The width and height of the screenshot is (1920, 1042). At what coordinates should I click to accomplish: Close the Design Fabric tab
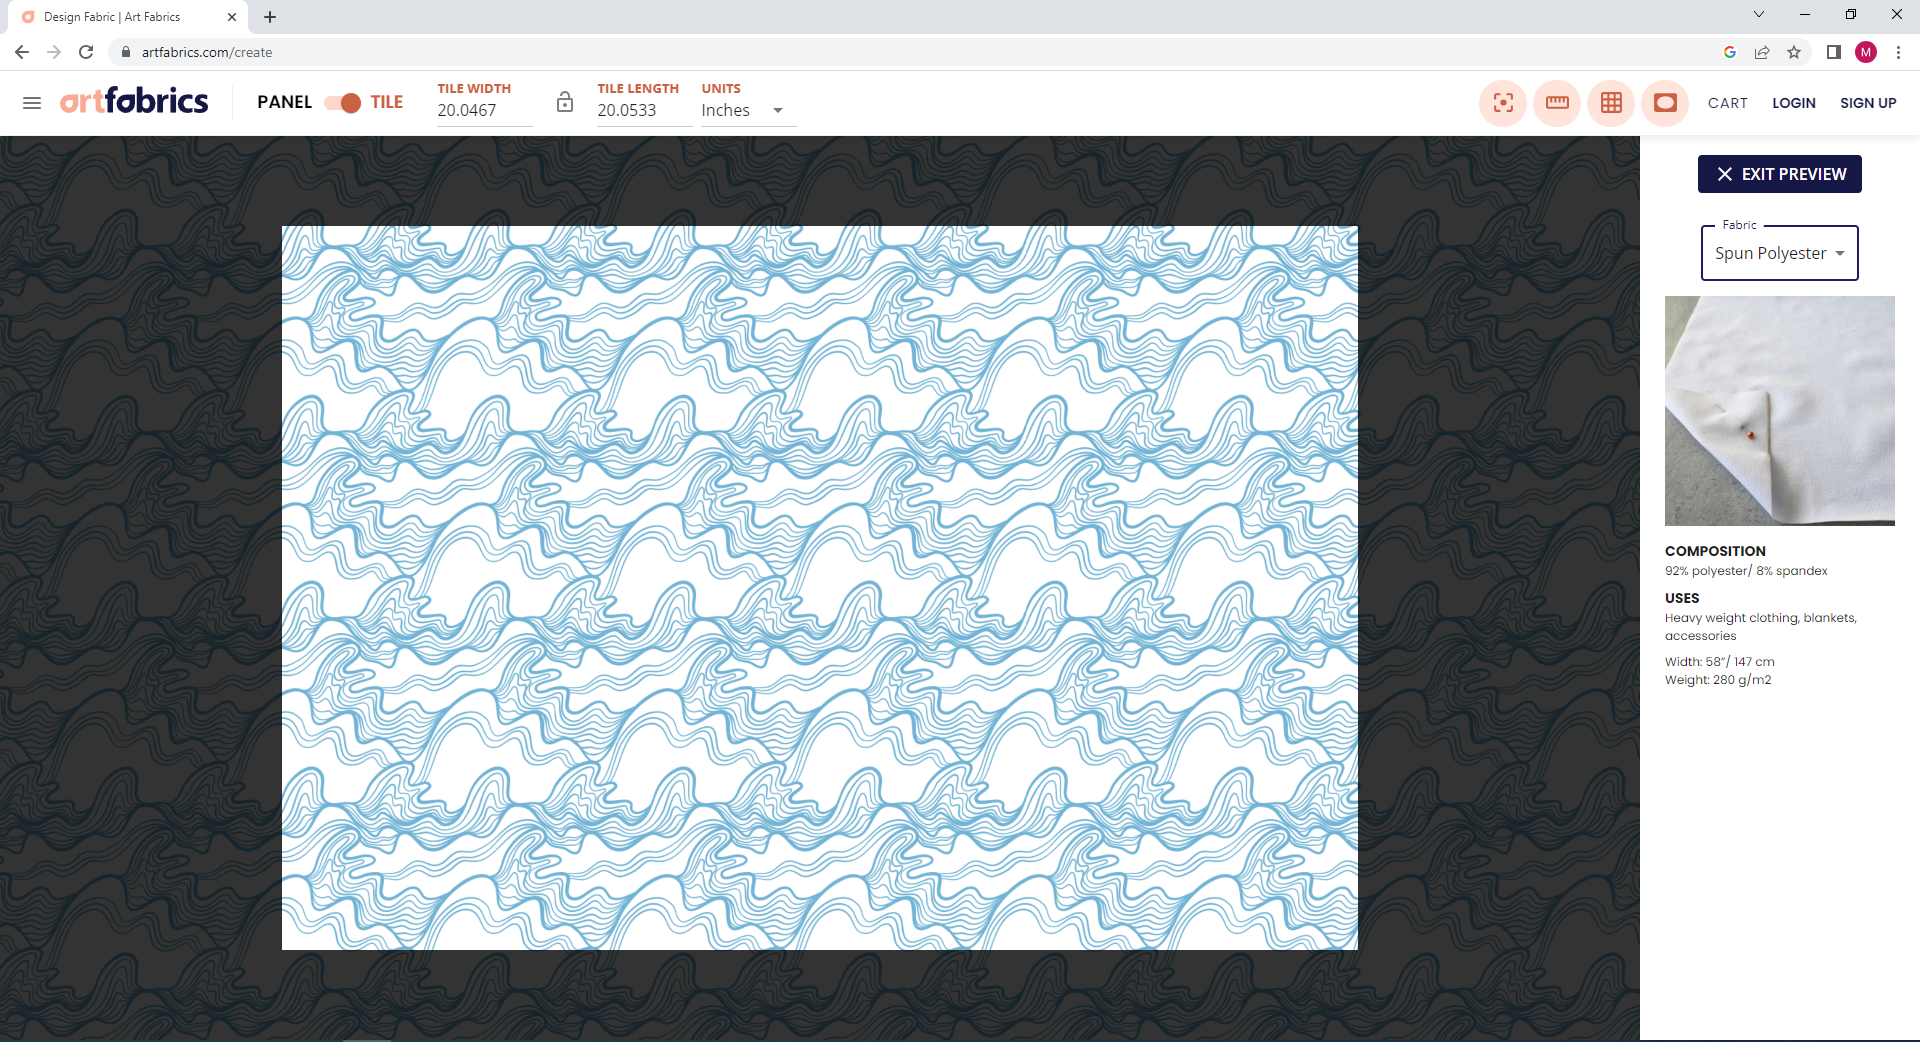[232, 17]
